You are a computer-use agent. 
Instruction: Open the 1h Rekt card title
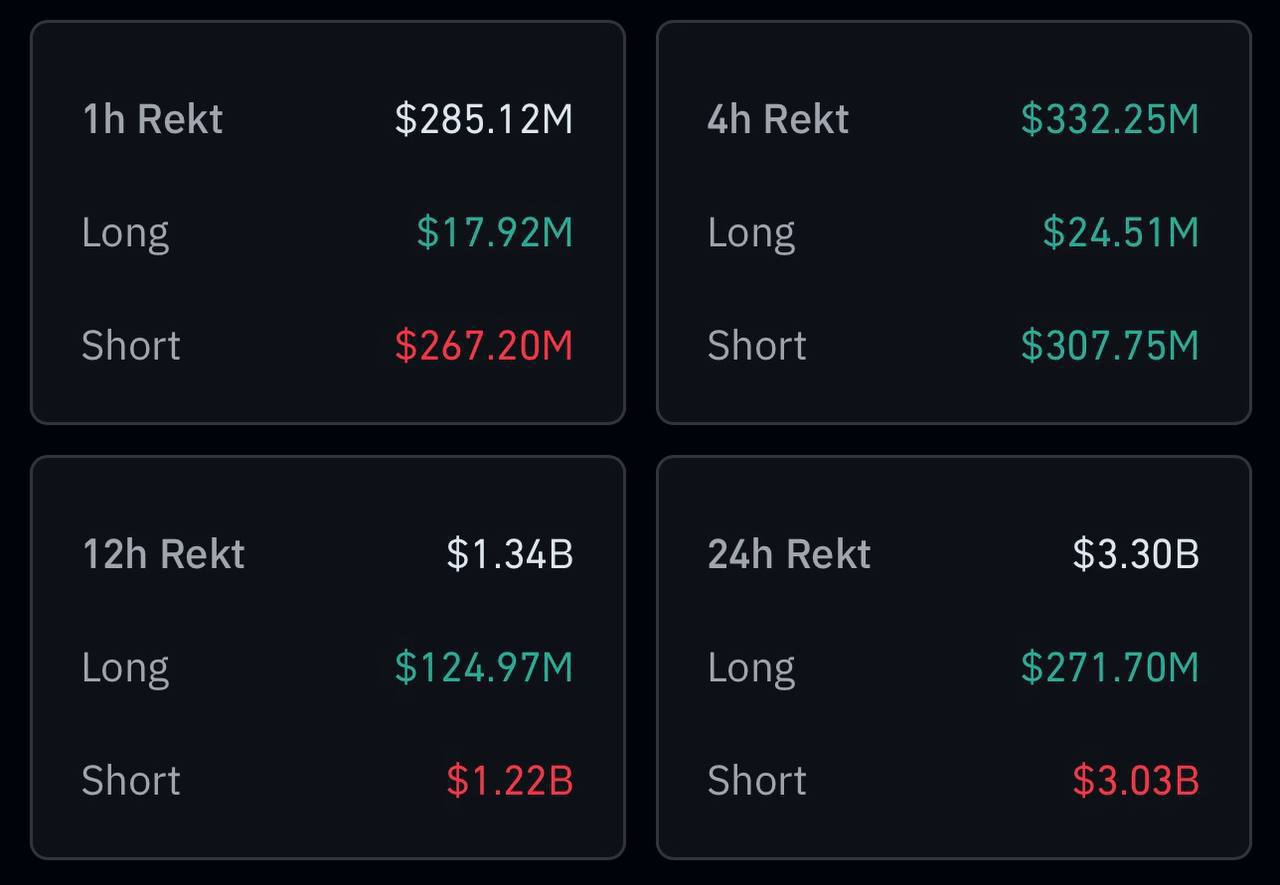pos(153,119)
